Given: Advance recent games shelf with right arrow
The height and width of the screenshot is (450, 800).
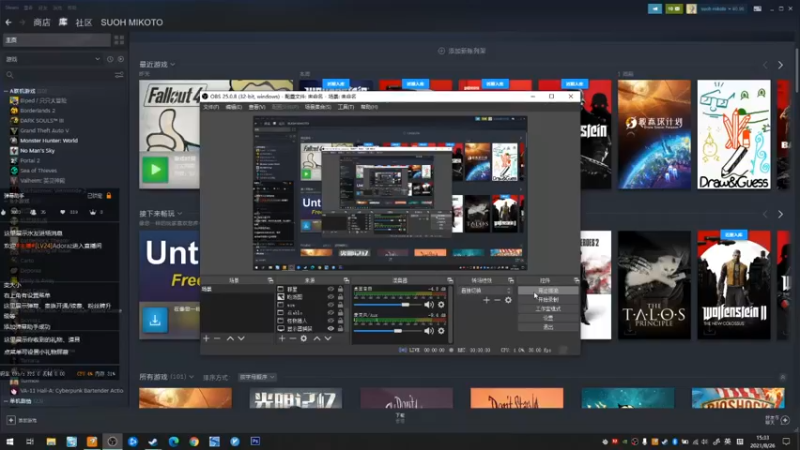Looking at the screenshot, I should [781, 65].
